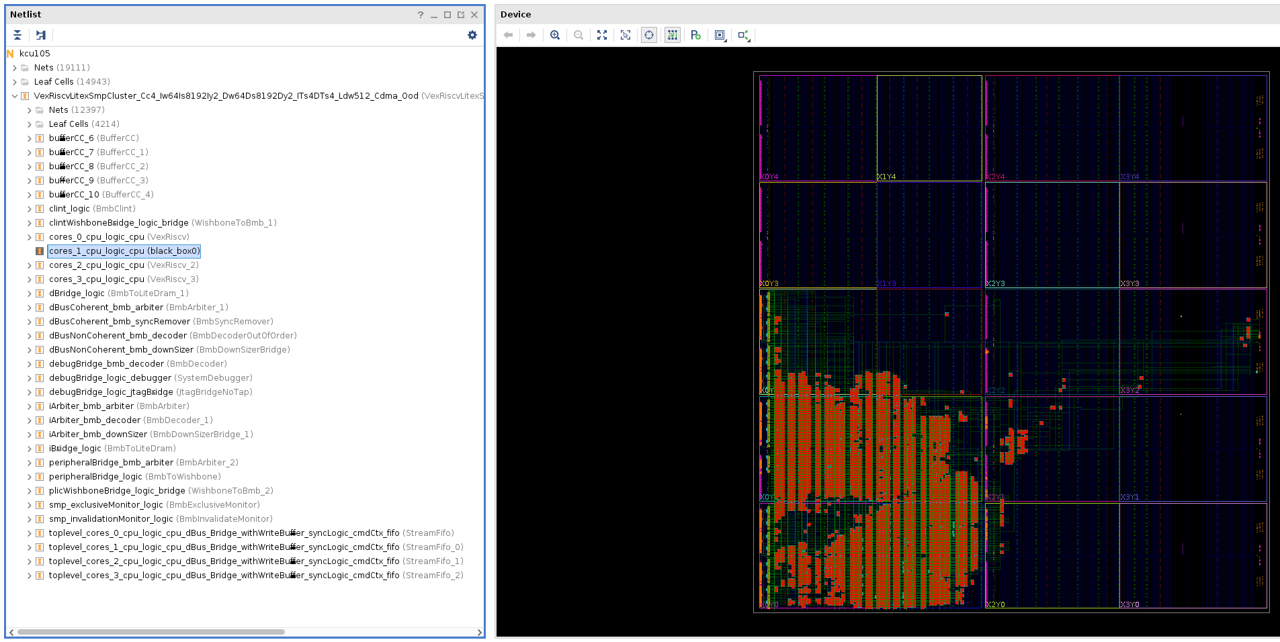Expand dBridge_logic node arrow
The width and height of the screenshot is (1280, 642).
pyautogui.click(x=29, y=293)
